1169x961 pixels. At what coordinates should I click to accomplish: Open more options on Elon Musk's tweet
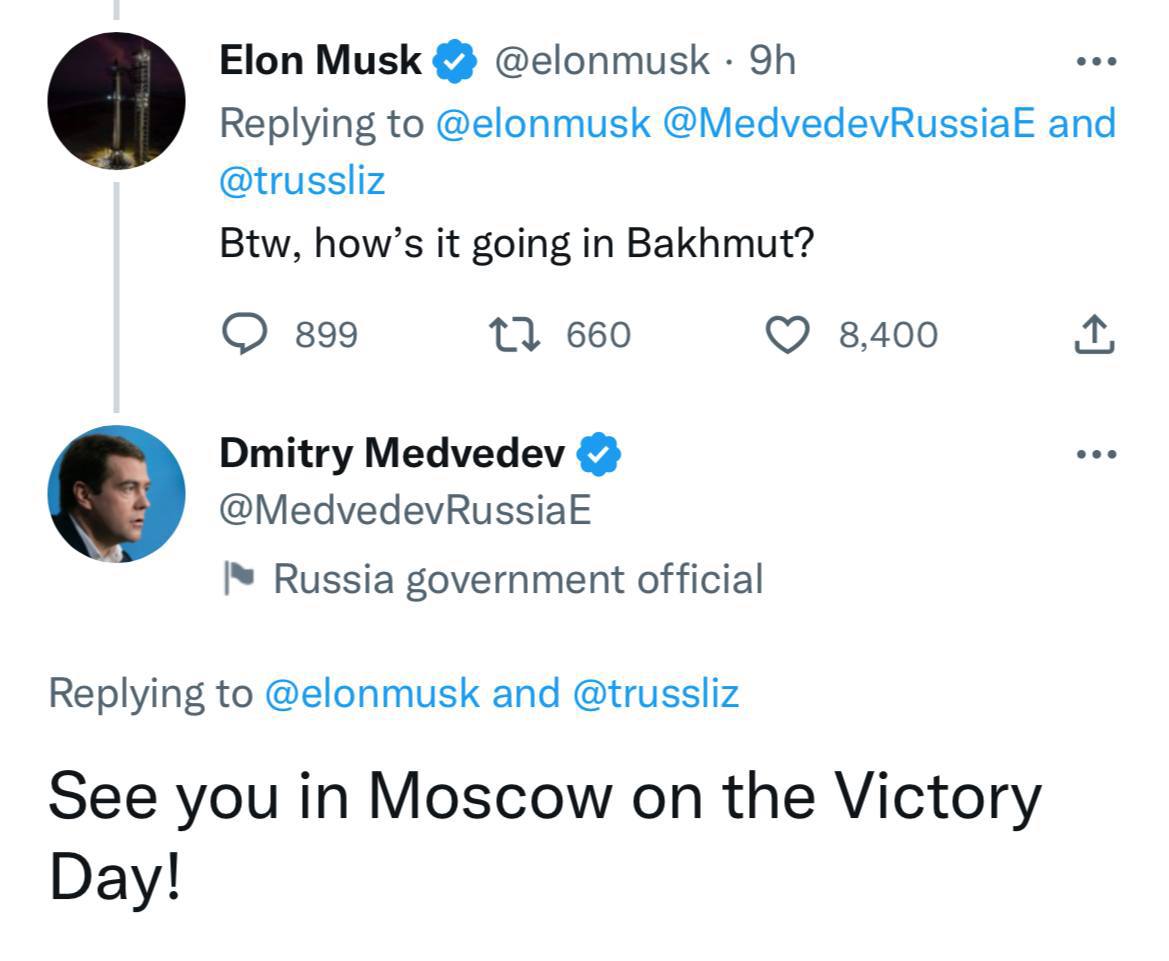1096,61
